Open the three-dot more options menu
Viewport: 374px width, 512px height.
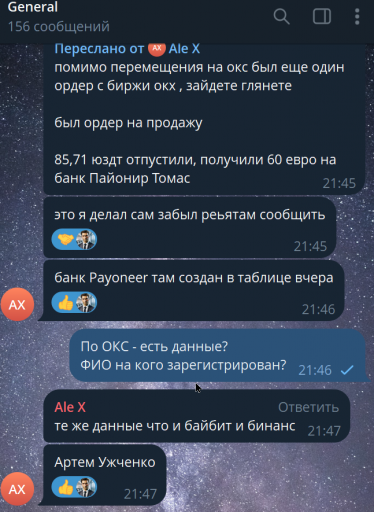[x=357, y=16]
